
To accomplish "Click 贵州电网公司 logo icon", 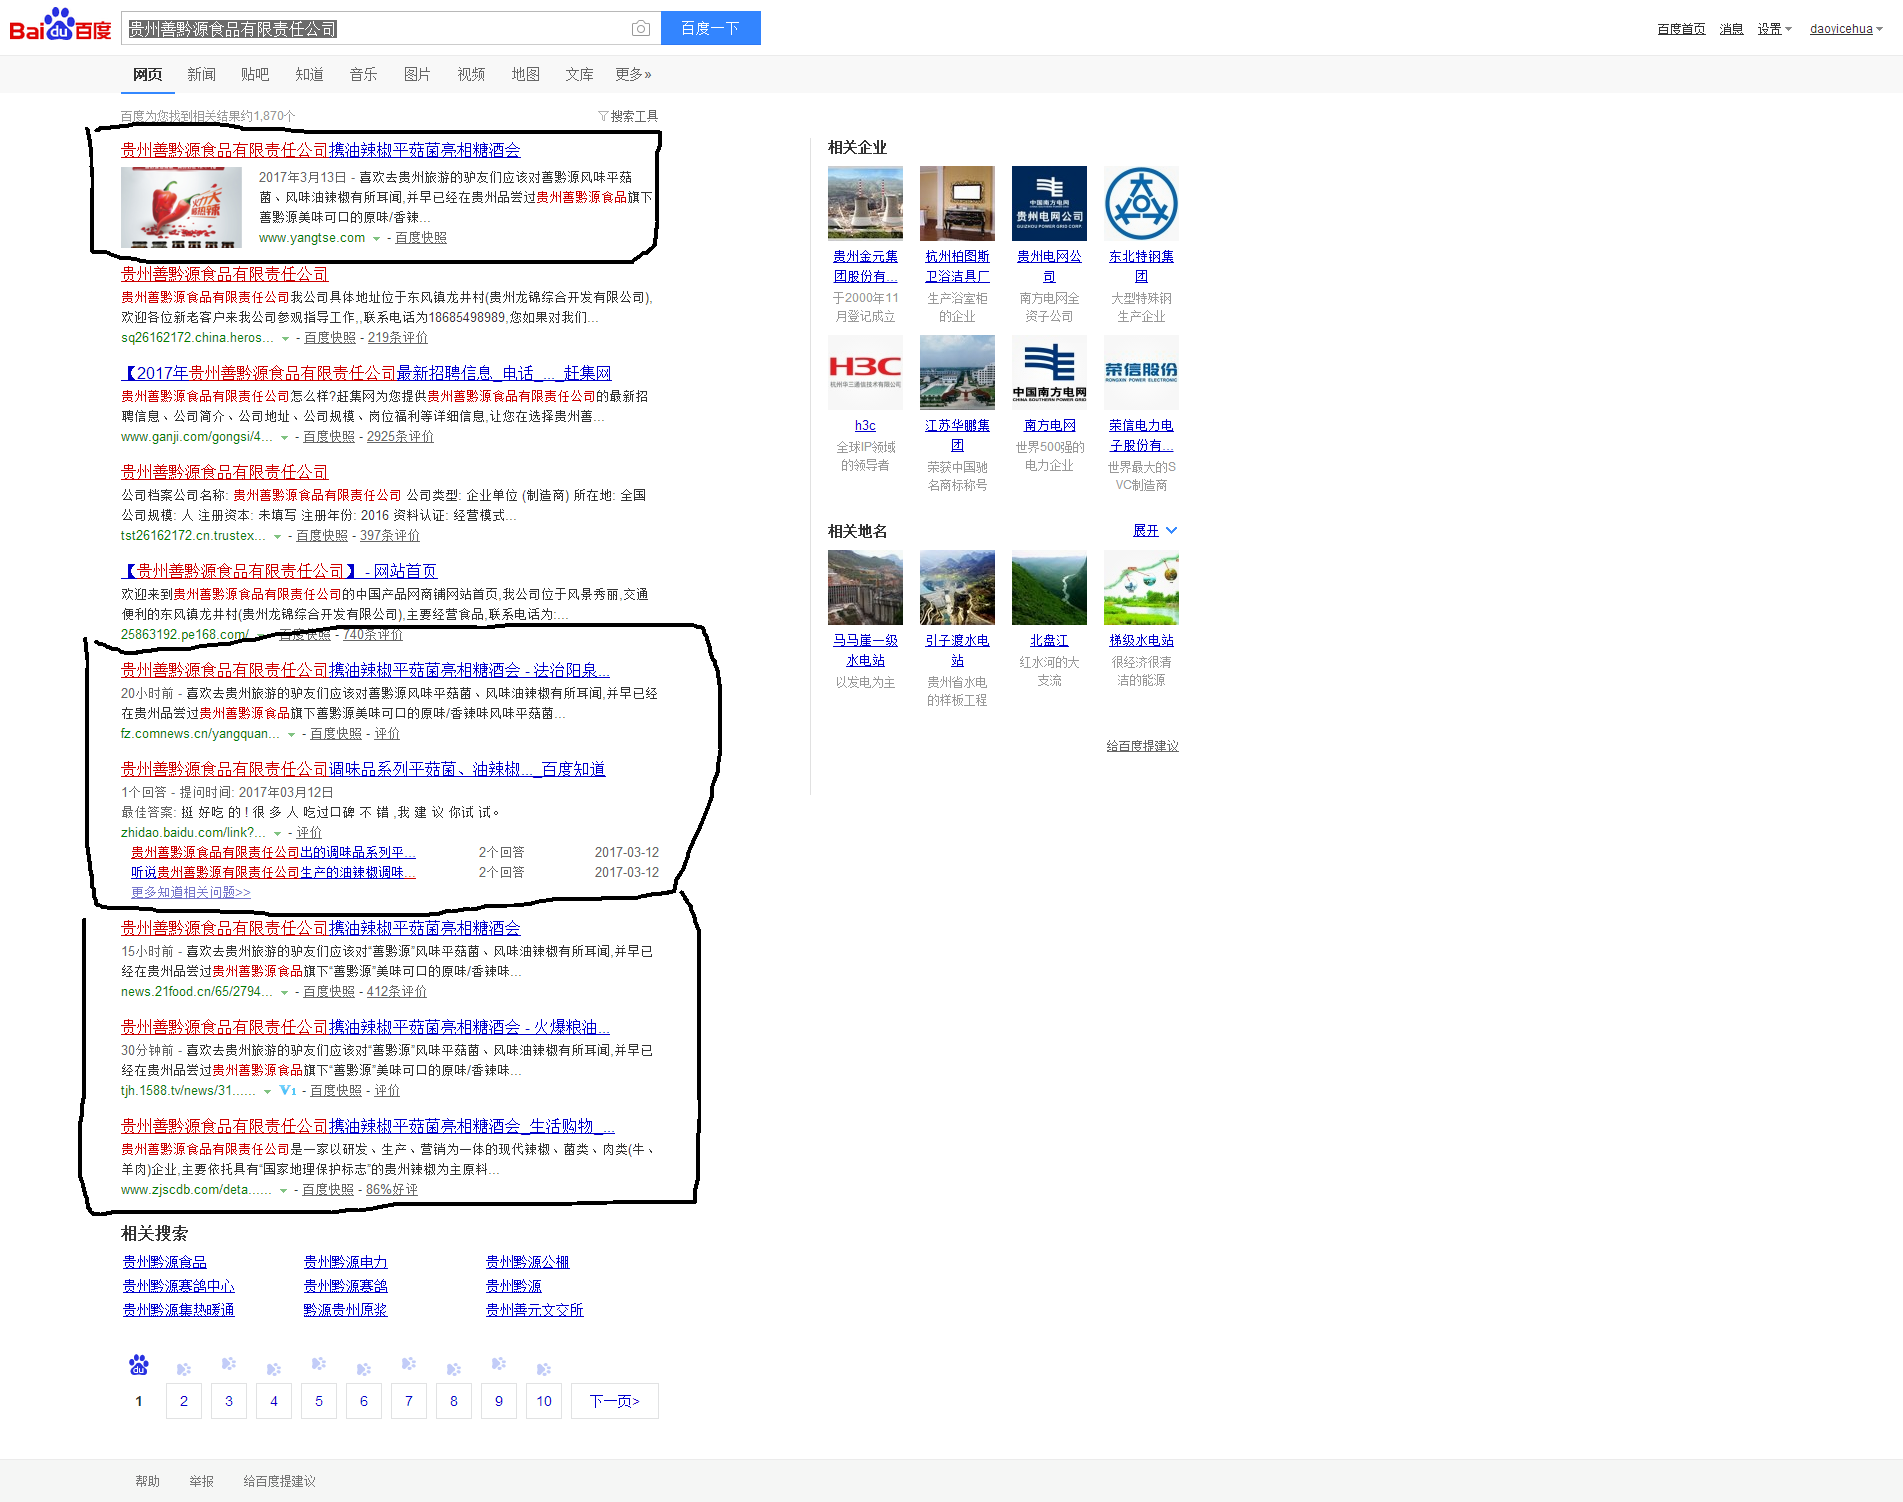I will coord(1049,203).
